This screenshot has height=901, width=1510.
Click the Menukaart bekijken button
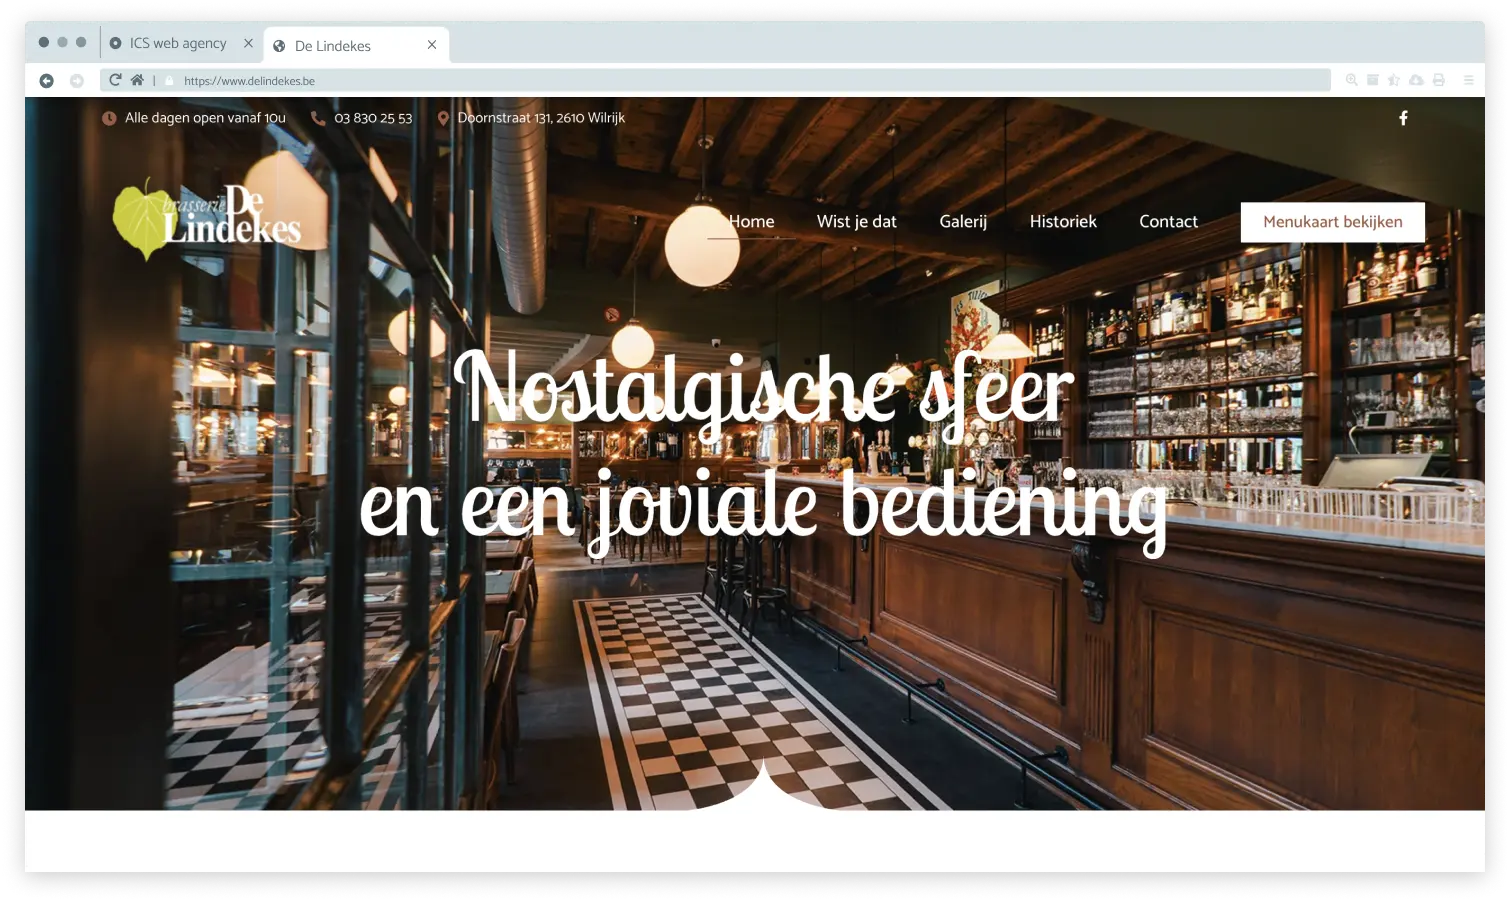pos(1333,221)
